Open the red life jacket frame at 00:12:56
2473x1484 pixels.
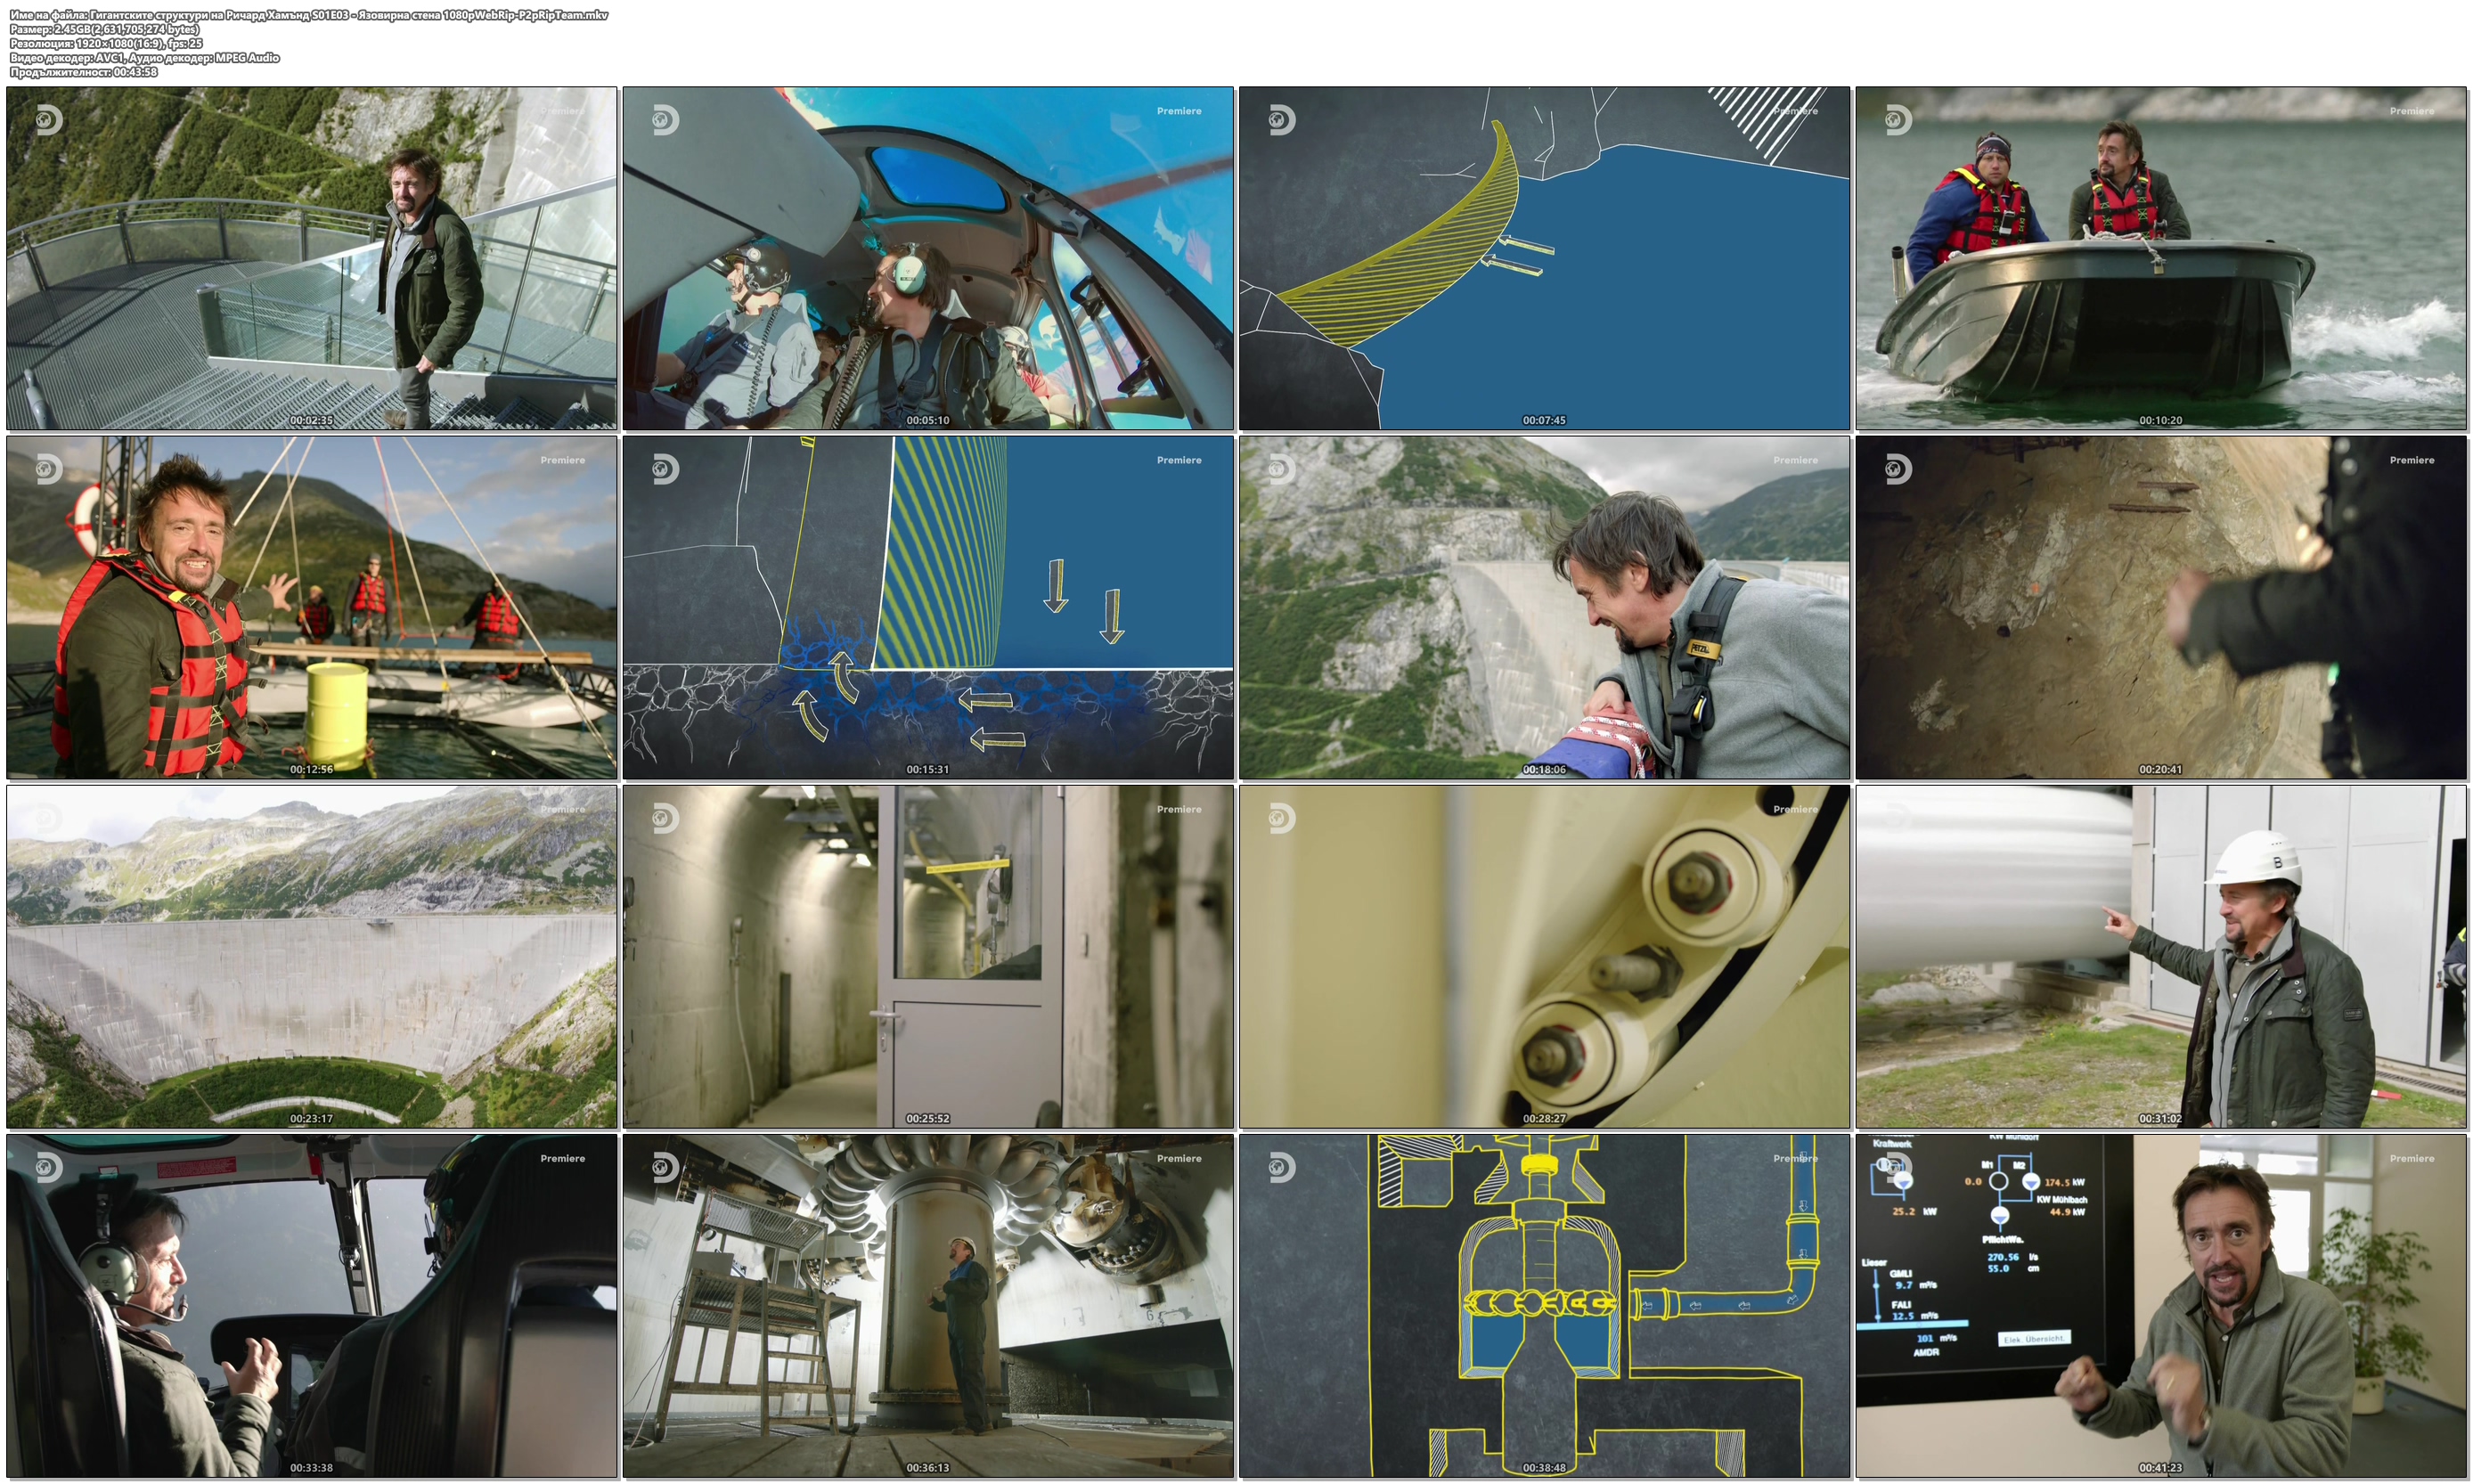(311, 607)
